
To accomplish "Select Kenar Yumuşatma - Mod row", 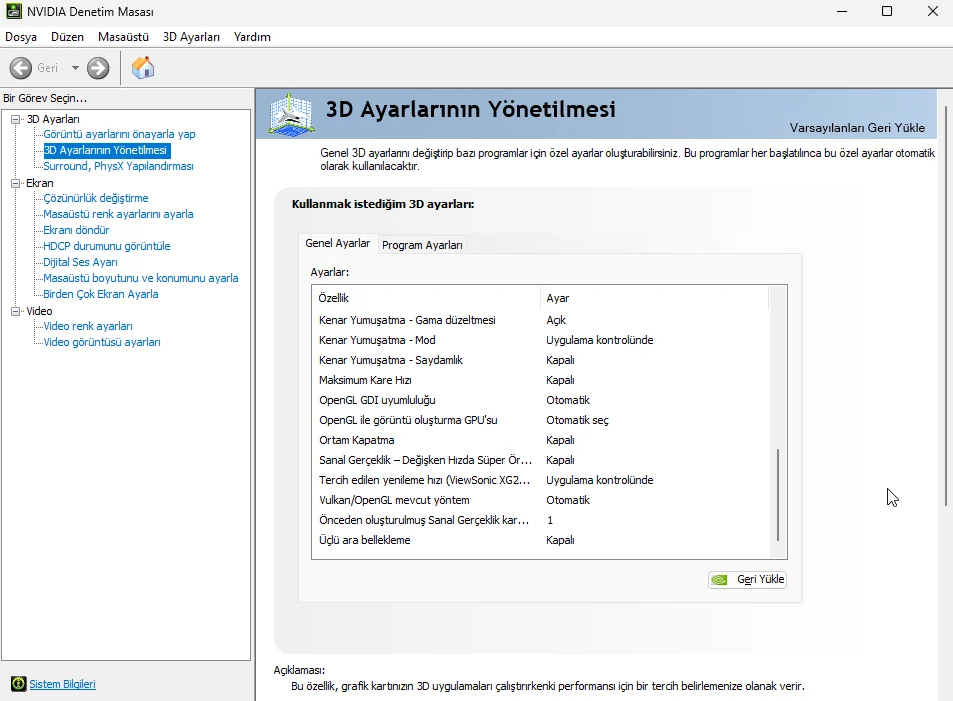I will [541, 340].
